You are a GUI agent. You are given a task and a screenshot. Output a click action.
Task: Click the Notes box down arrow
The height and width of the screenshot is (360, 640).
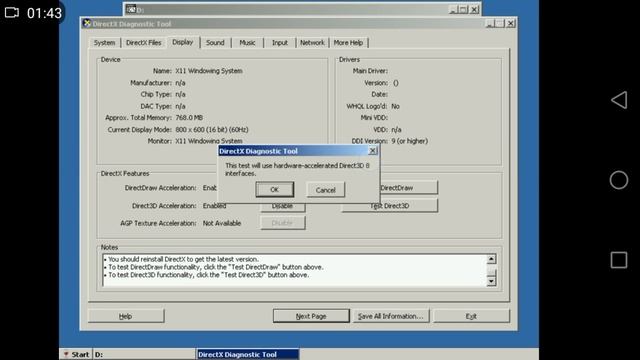pos(491,281)
